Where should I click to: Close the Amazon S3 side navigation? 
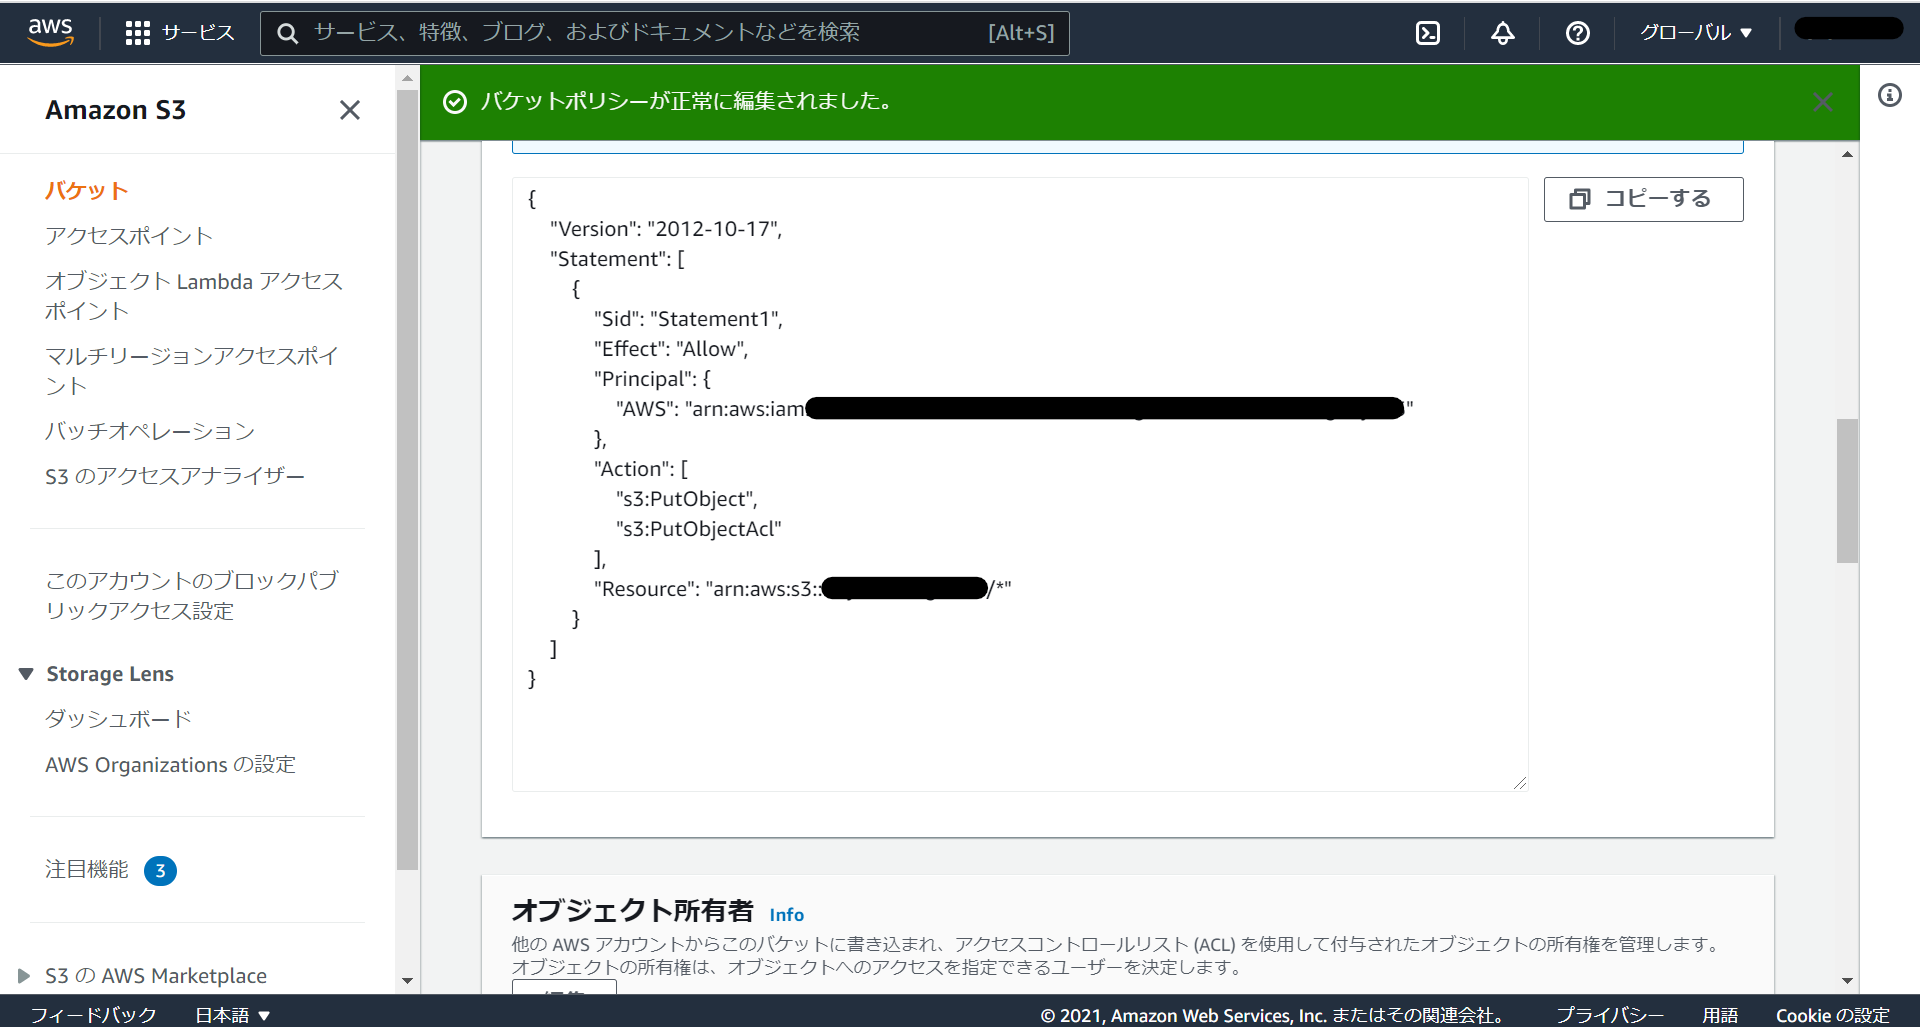pyautogui.click(x=349, y=110)
